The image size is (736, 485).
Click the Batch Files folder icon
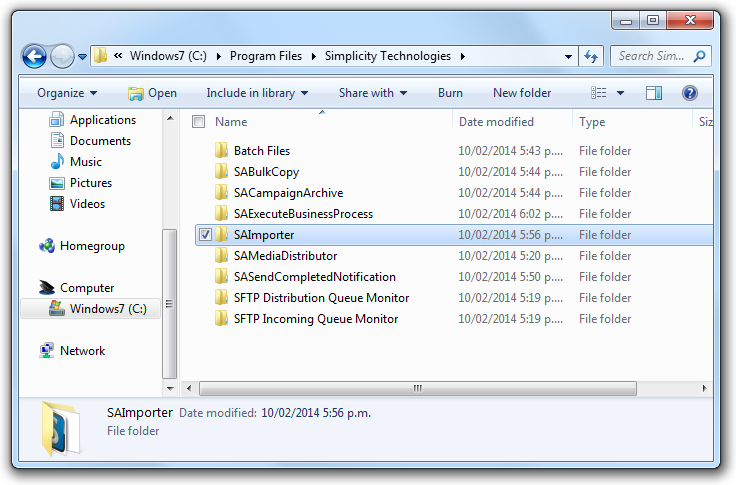221,150
